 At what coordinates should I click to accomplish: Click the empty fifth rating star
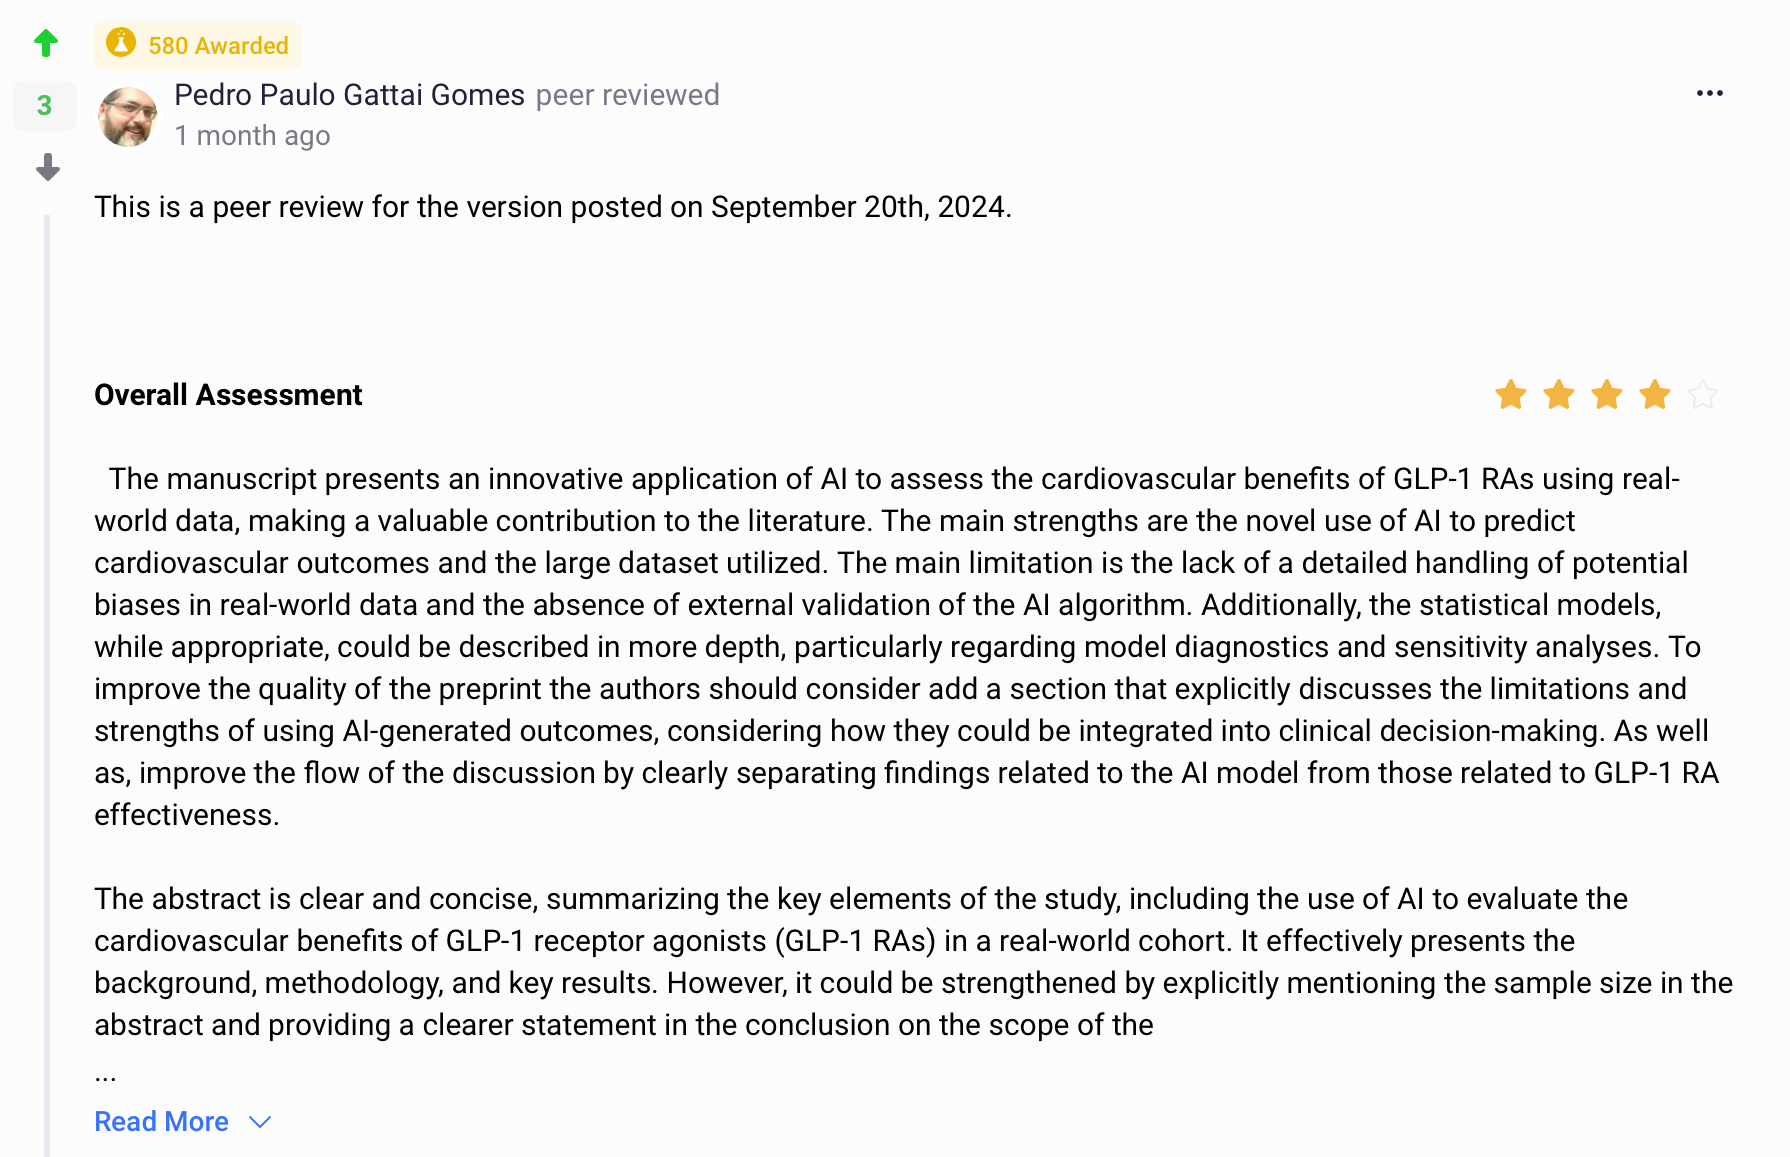click(x=1702, y=395)
